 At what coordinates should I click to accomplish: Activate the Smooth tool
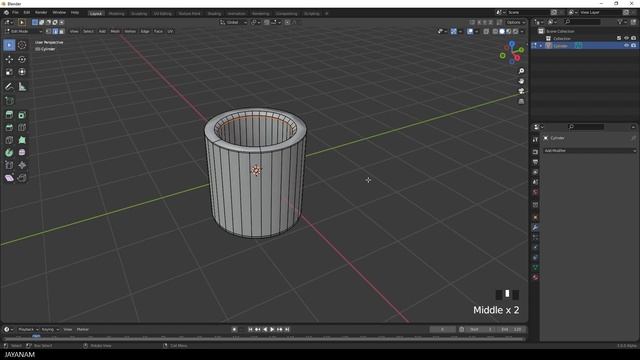click(x=22, y=153)
